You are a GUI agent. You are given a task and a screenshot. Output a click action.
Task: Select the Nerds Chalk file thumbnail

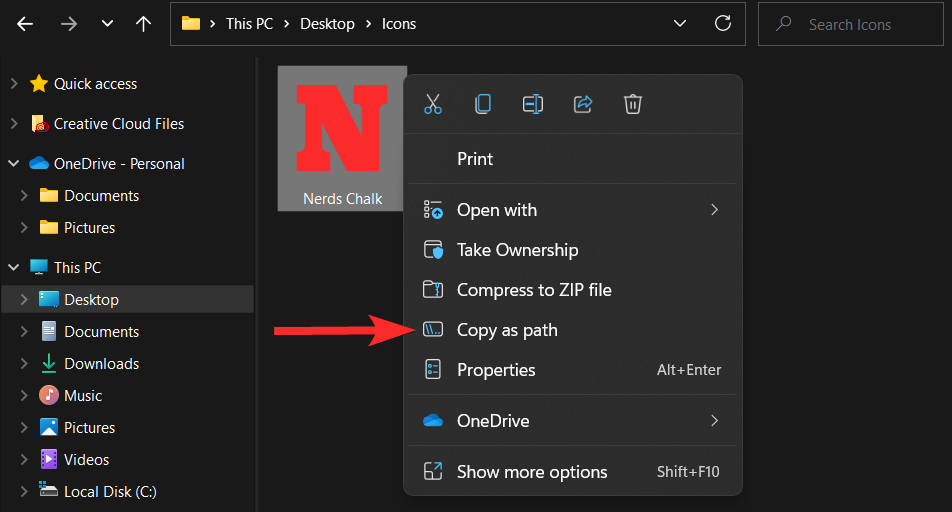coord(342,137)
